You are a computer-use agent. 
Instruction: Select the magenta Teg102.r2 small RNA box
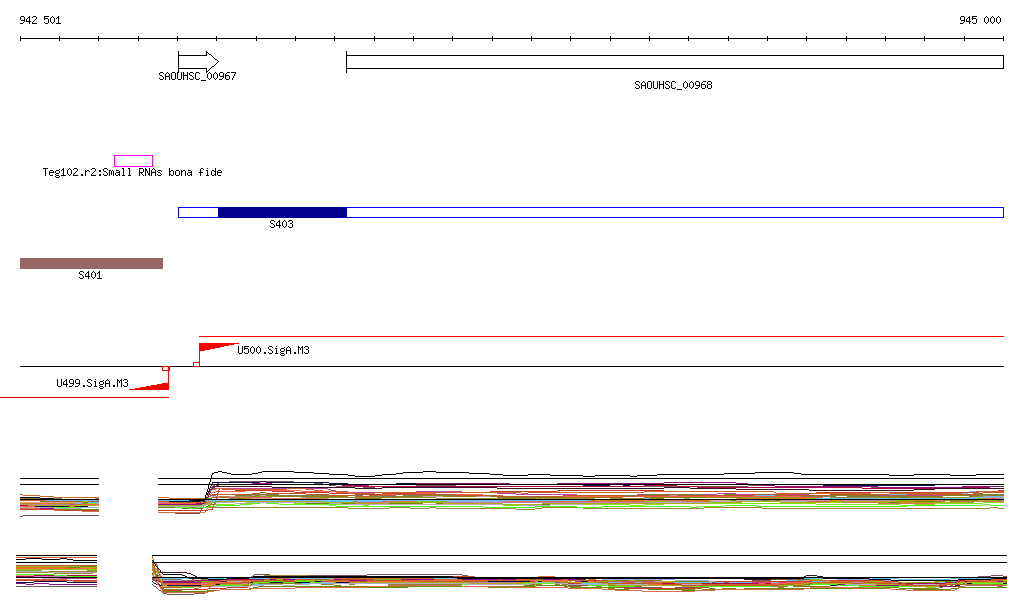point(133,161)
